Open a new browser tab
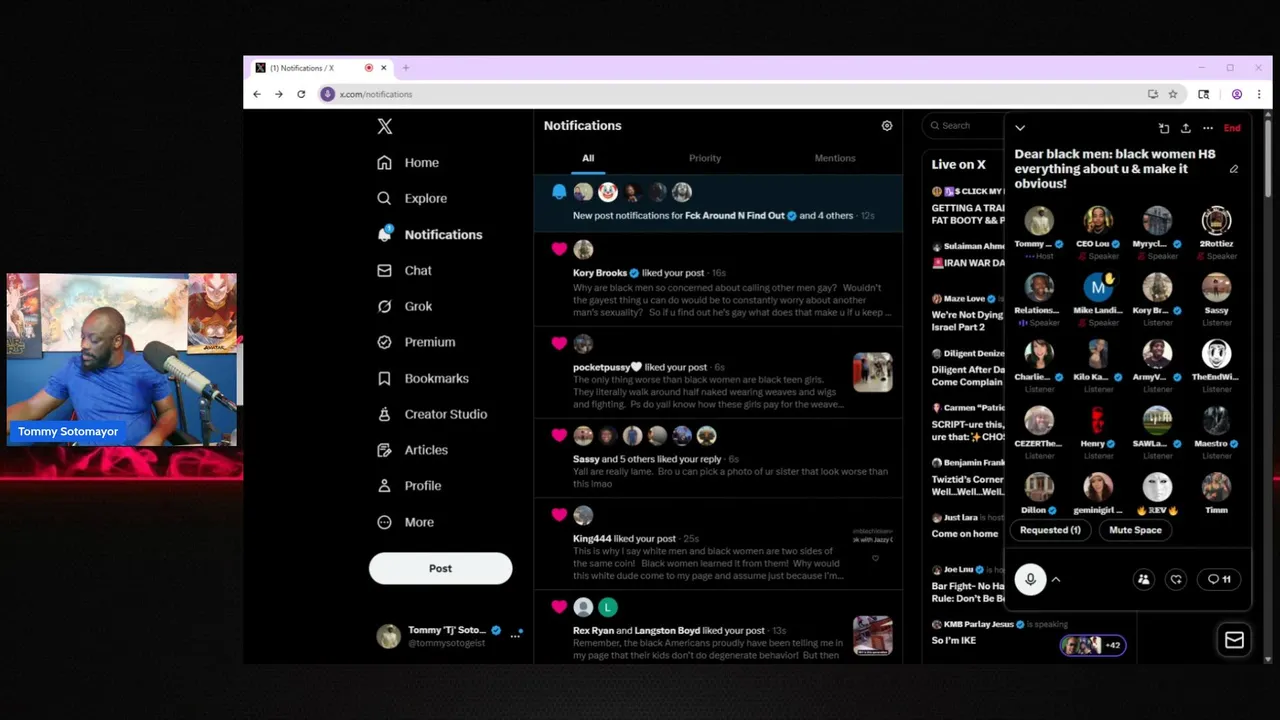The image size is (1280, 720). pos(406,68)
